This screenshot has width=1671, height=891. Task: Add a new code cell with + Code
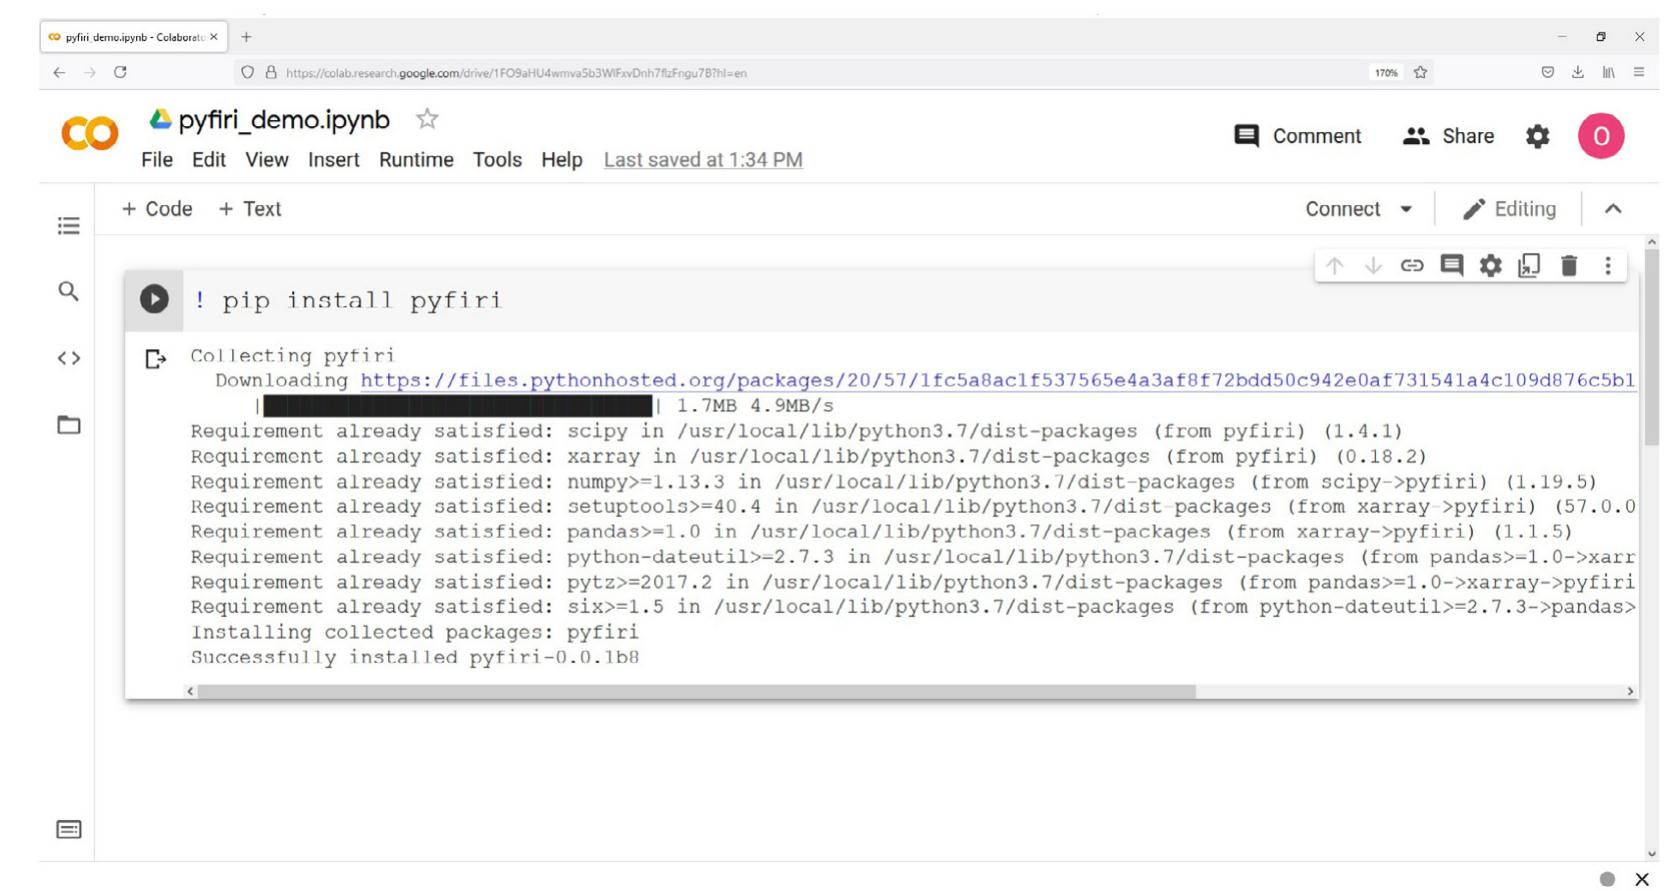click(x=157, y=209)
